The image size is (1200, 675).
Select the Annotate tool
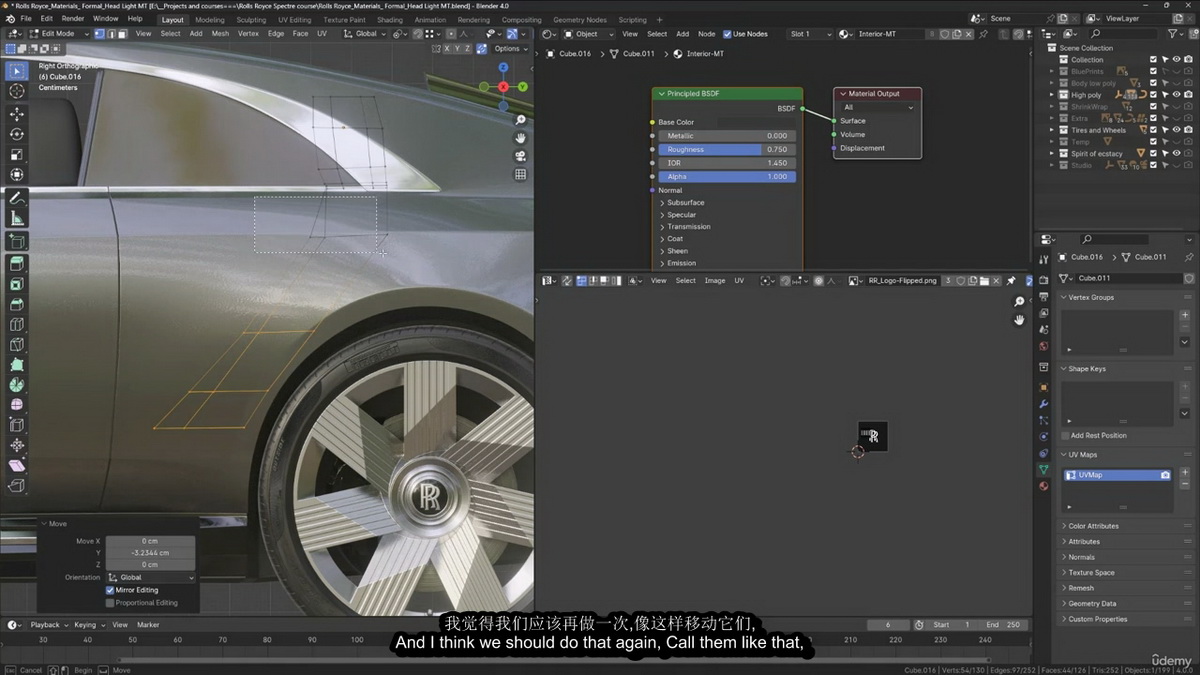click(x=17, y=198)
